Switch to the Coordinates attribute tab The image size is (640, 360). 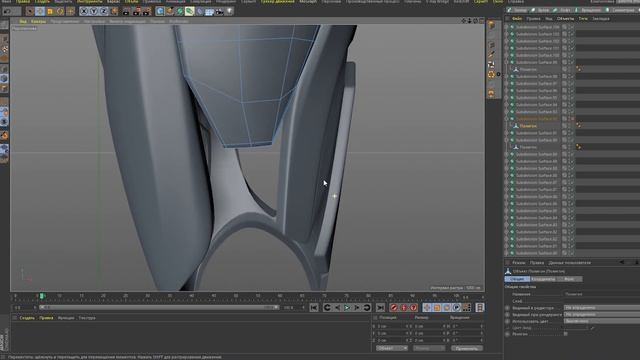pyautogui.click(x=543, y=279)
